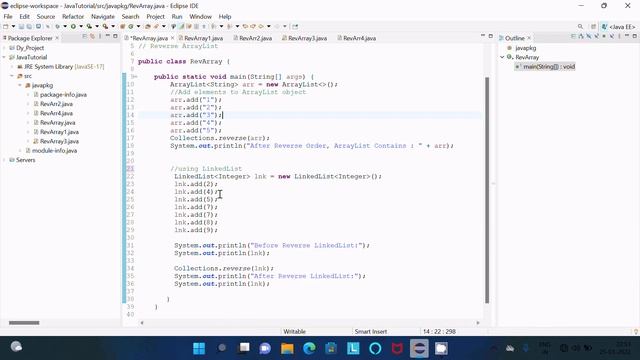Toggle Mark Occurrences pen icon in toolbar
Viewport: 640px width, 360px height.
[x=181, y=27]
